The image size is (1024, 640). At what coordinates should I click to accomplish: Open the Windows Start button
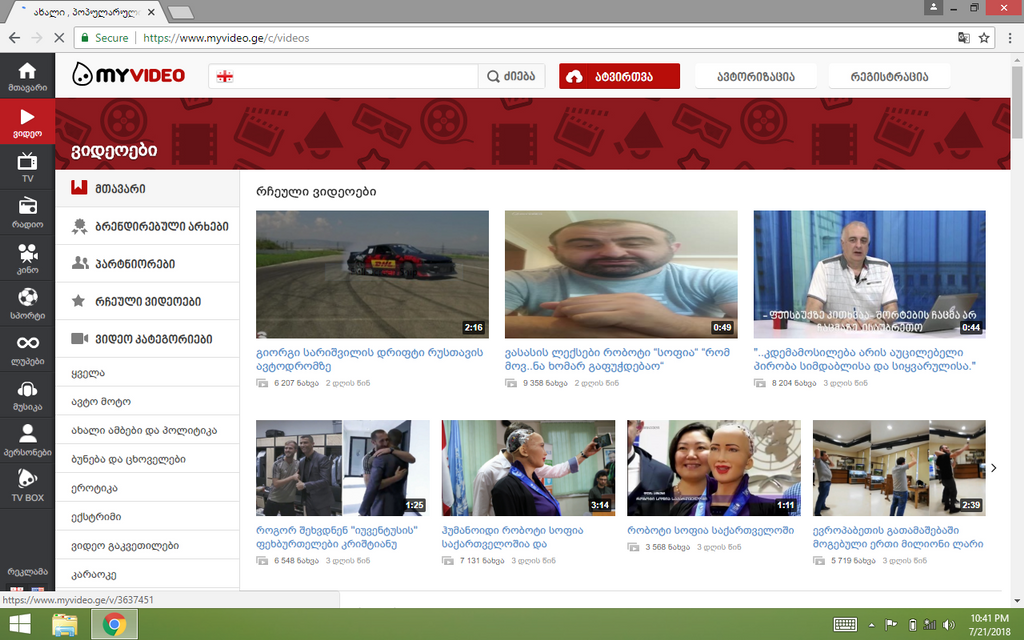[x=20, y=625]
